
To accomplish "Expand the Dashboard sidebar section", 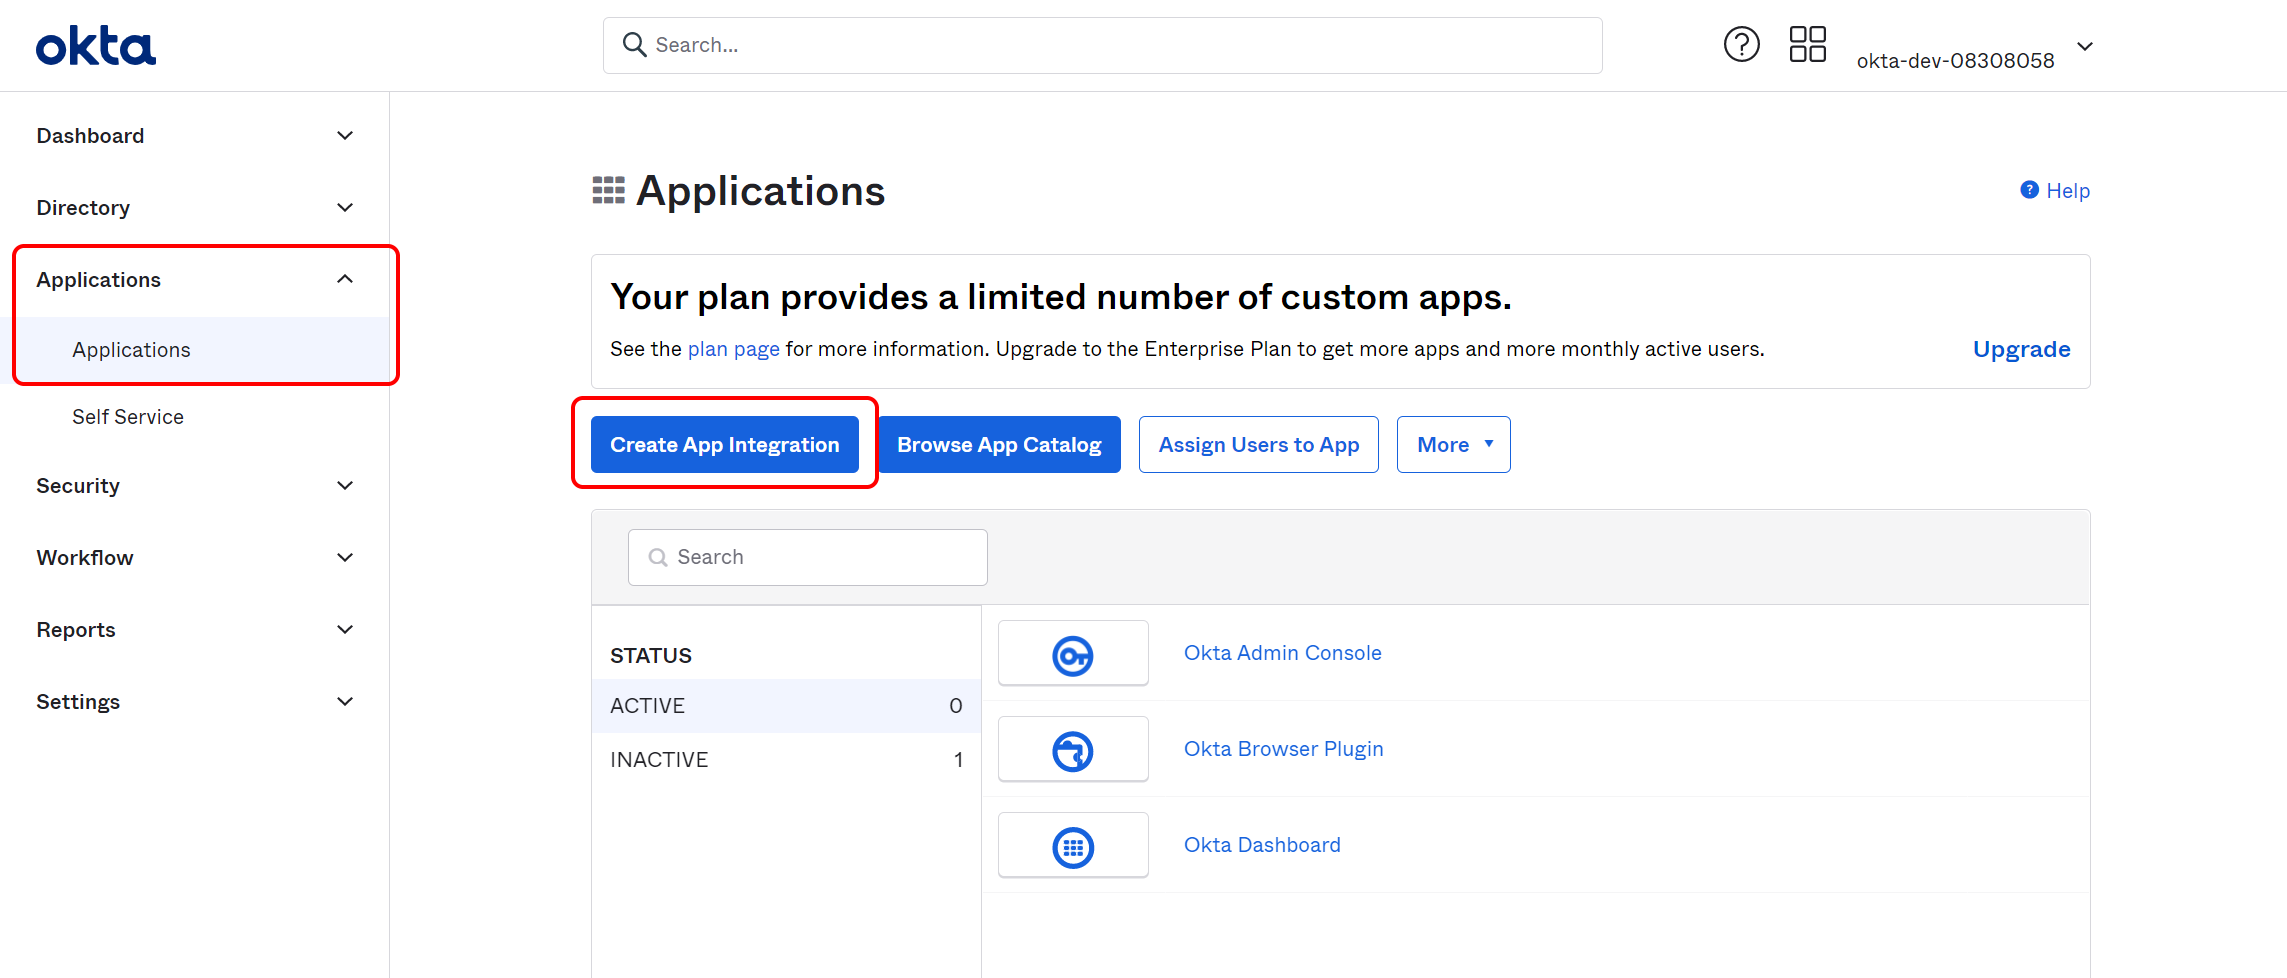I will pos(194,136).
